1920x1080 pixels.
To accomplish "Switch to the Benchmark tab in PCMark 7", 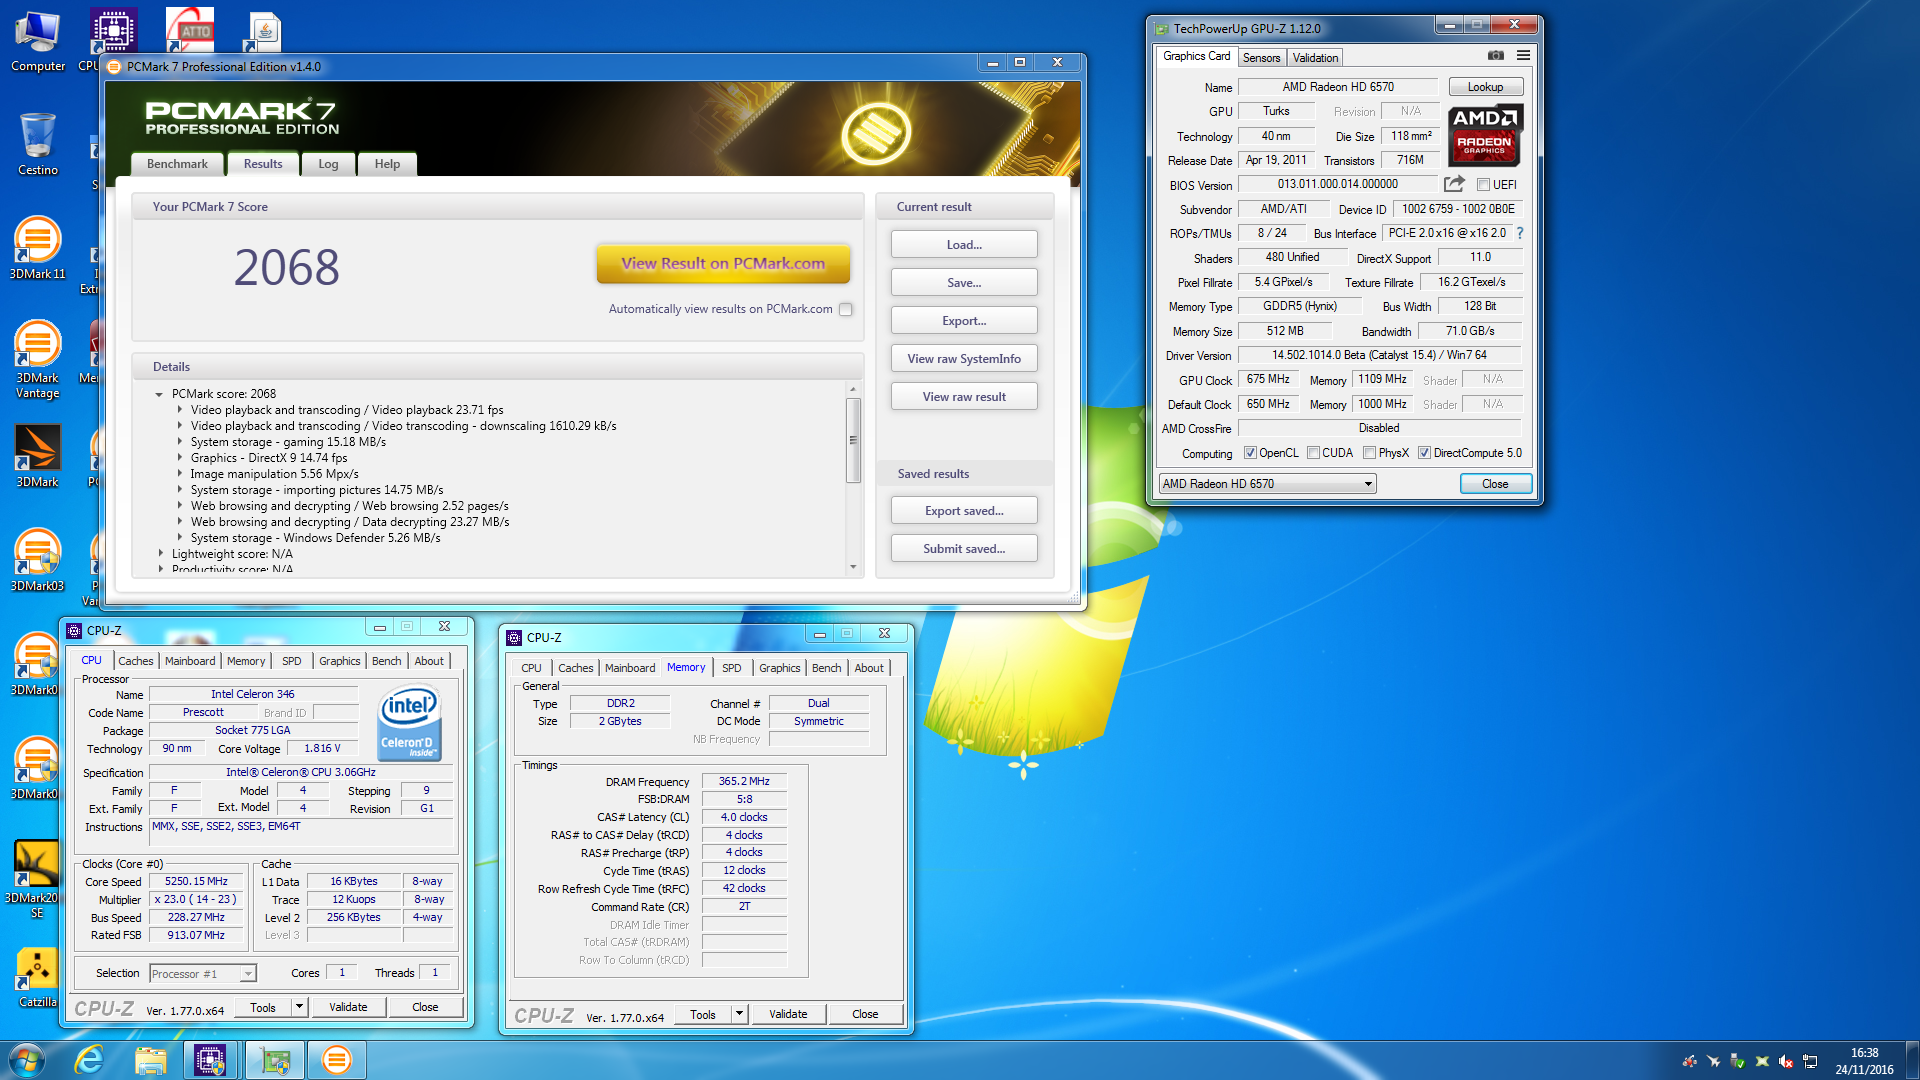I will coord(177,164).
